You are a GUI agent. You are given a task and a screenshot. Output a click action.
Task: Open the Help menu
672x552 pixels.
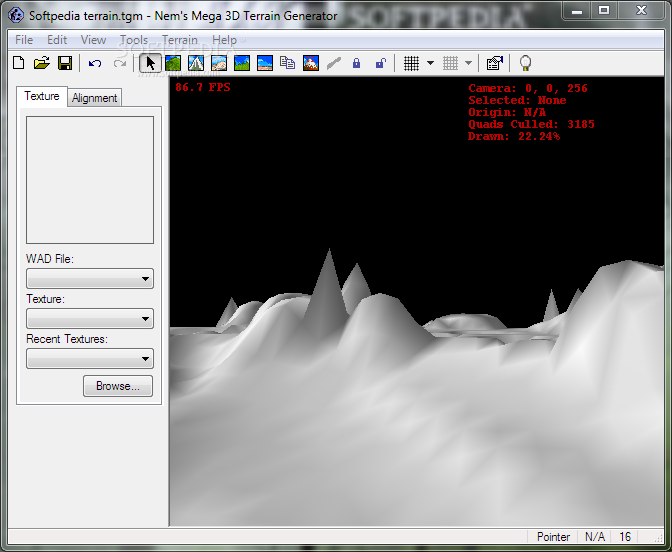coord(224,40)
